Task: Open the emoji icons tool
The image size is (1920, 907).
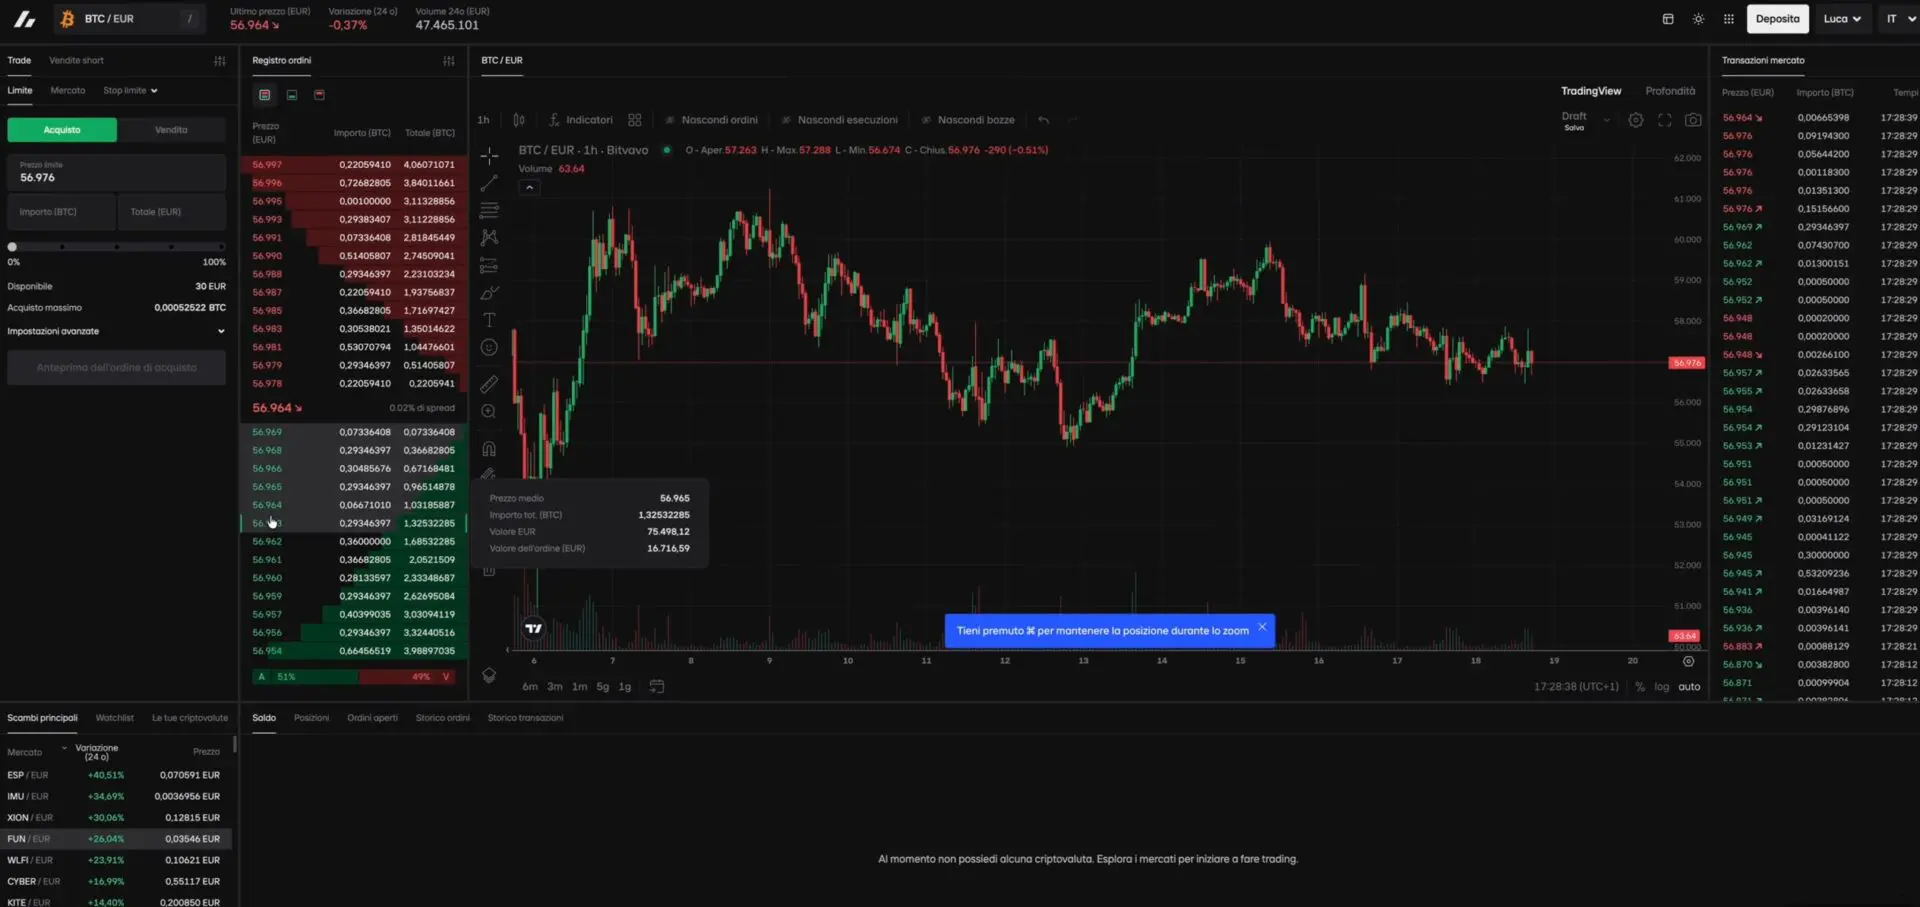Action: pyautogui.click(x=489, y=348)
